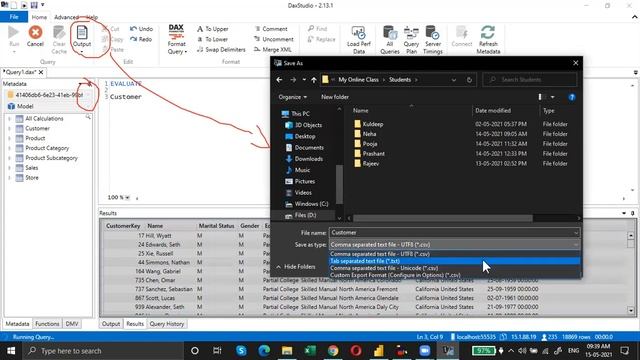Select the Sales table in metadata
640x360 pixels.
[31, 168]
